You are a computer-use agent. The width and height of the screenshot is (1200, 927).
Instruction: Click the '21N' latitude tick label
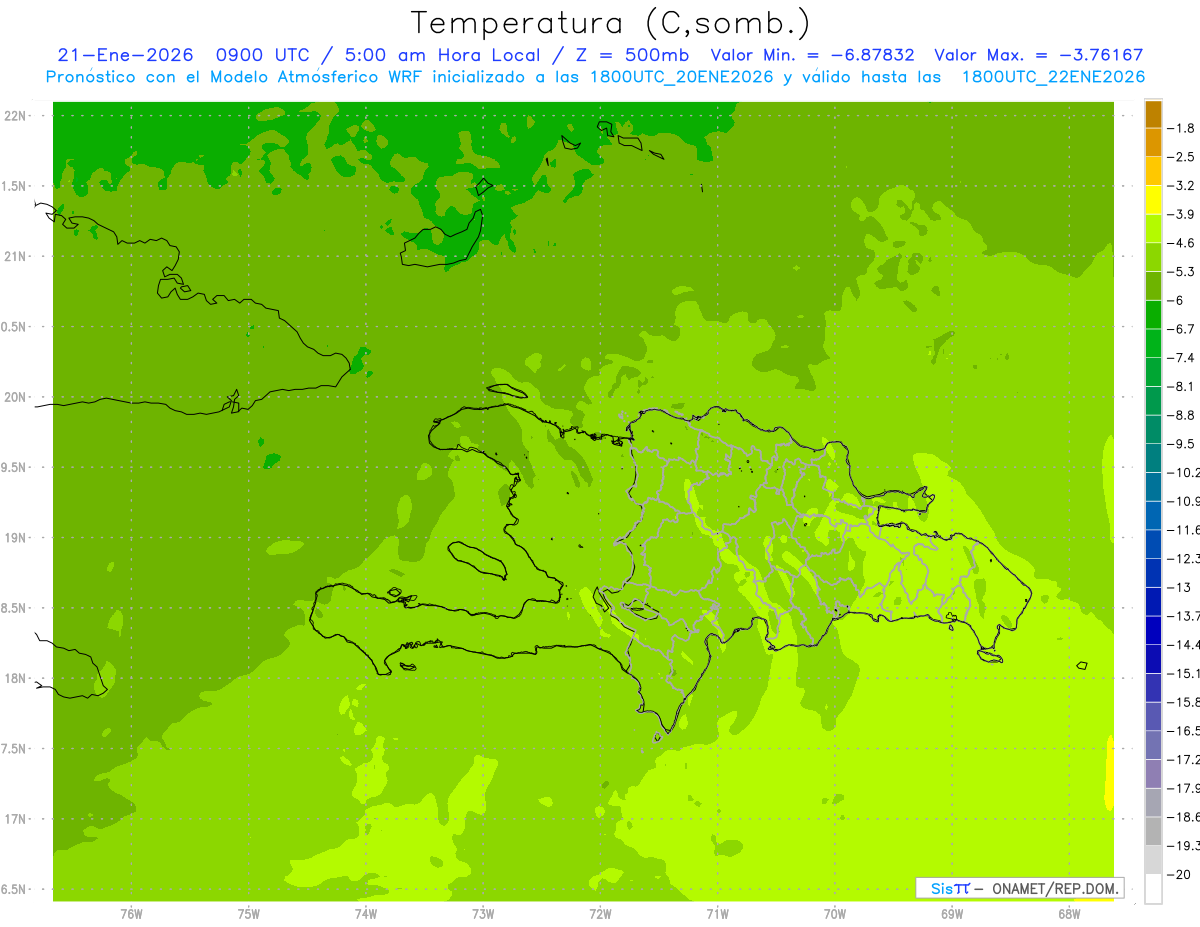[x=17, y=256]
